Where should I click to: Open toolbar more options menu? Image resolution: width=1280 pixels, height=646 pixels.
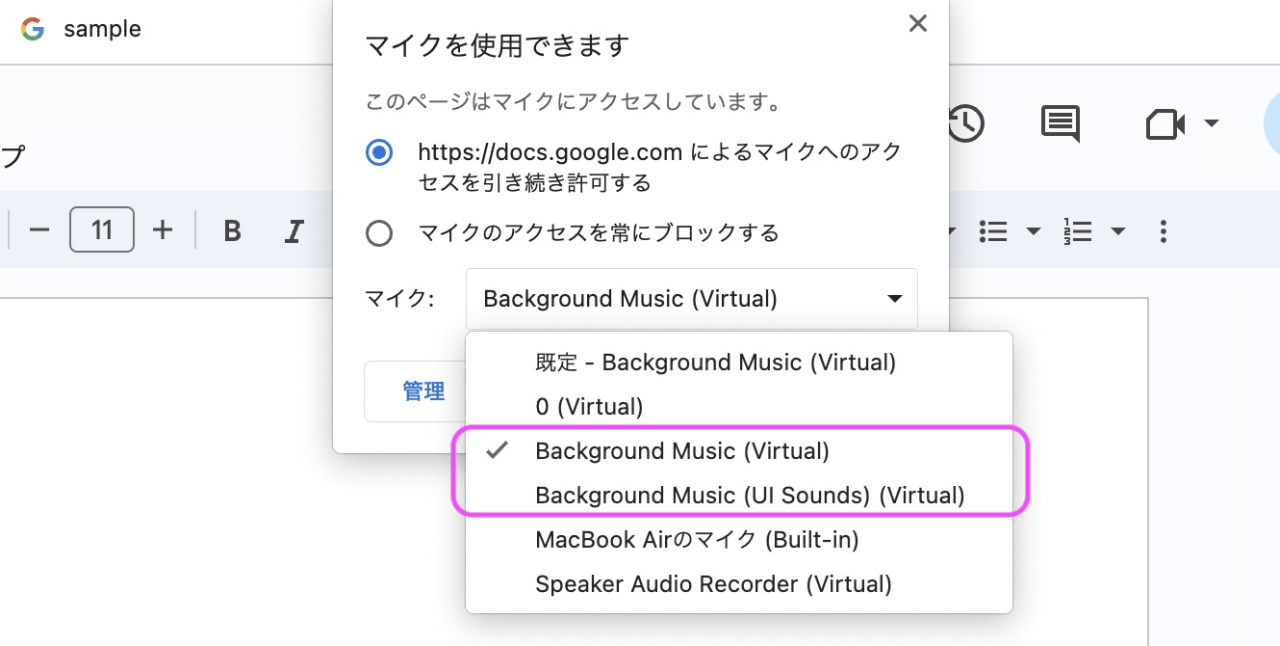(x=1163, y=232)
